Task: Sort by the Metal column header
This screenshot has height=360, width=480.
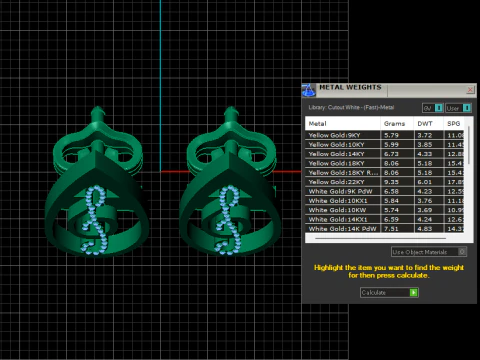Action: coord(343,124)
